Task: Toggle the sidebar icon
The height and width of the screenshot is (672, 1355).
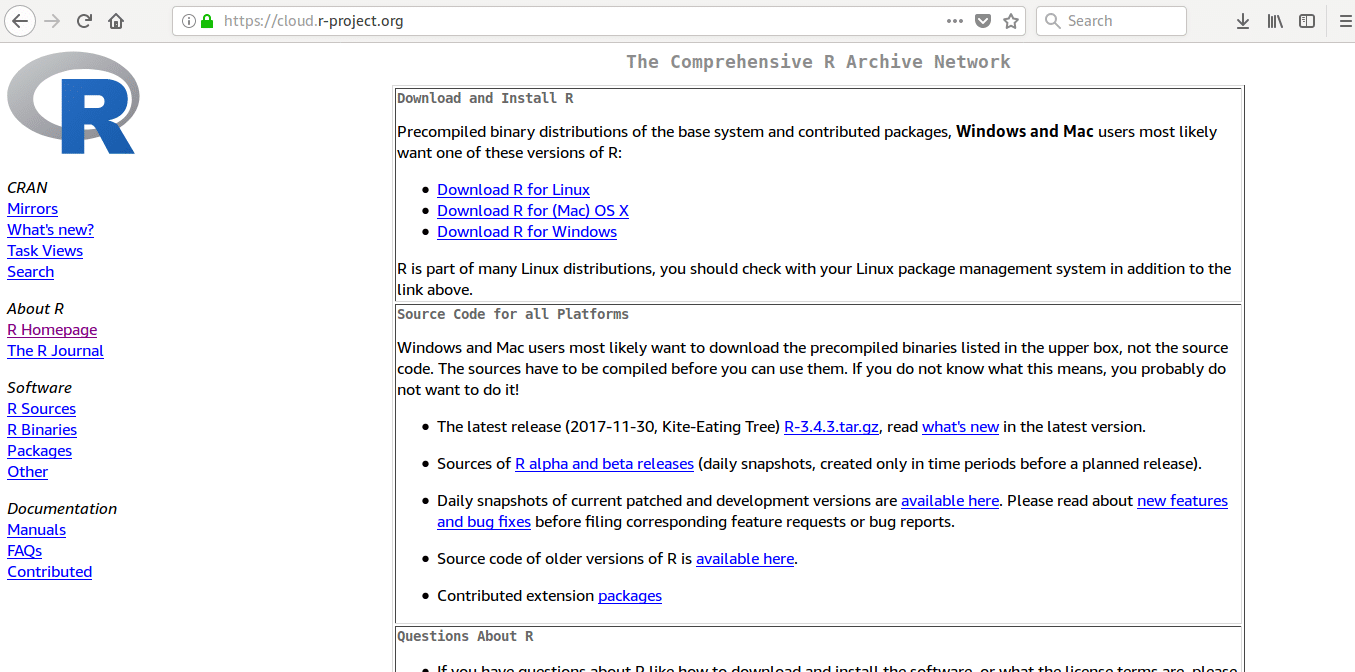Action: pyautogui.click(x=1307, y=20)
